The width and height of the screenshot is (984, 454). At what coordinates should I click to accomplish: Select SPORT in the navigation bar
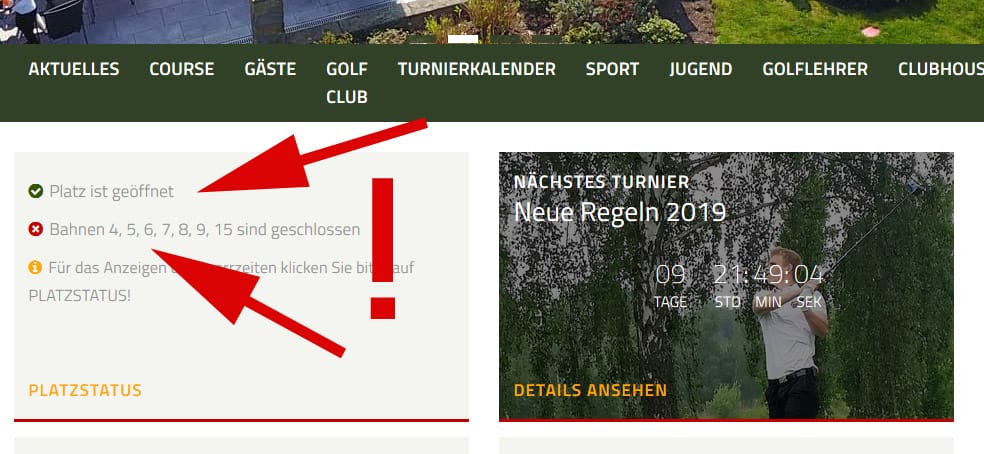click(612, 69)
